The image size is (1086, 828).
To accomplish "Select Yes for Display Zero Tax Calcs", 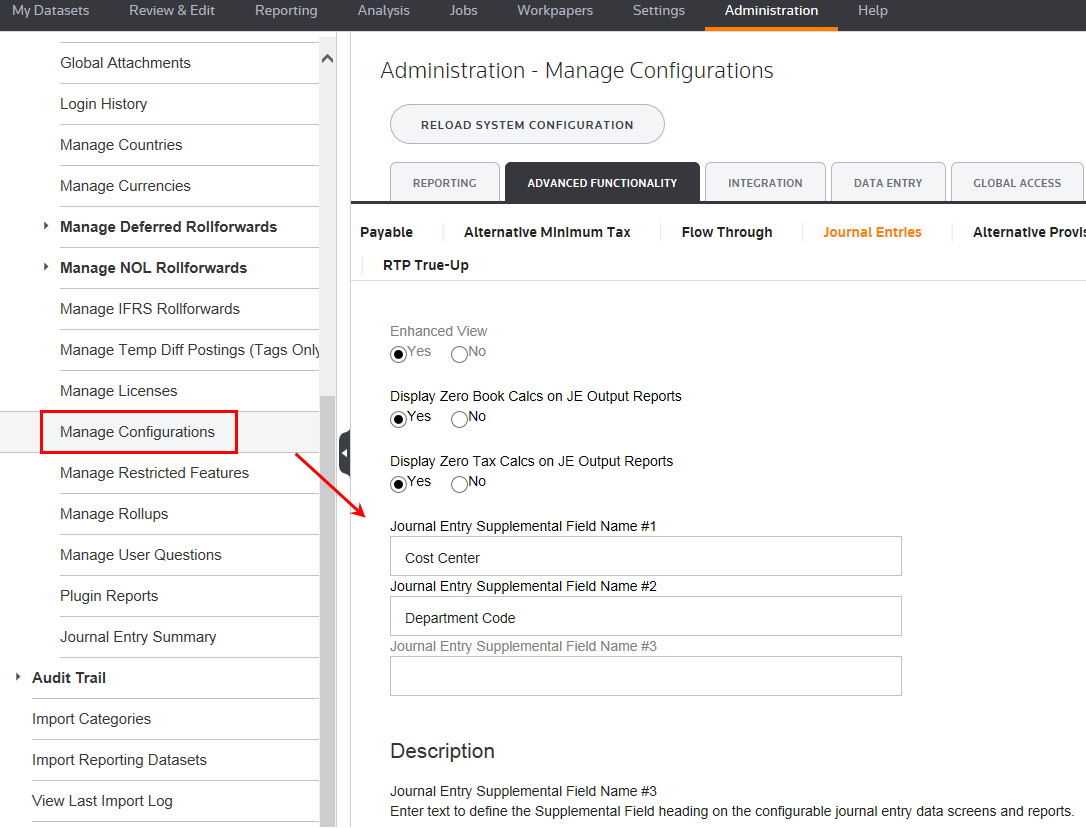I will coord(399,484).
